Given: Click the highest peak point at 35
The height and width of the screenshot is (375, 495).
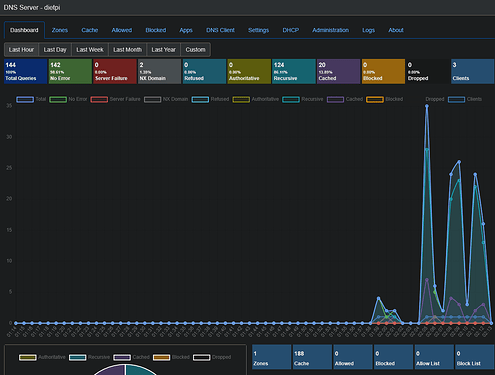Looking at the screenshot, I should coord(427,106).
